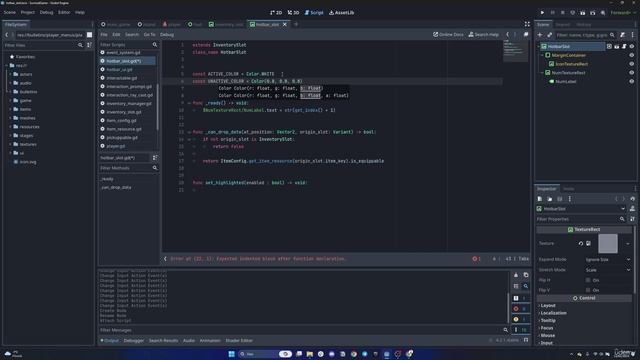Toggle distraction-free fullscreen editor icon
This screenshot has width=640, height=360.
527,24
